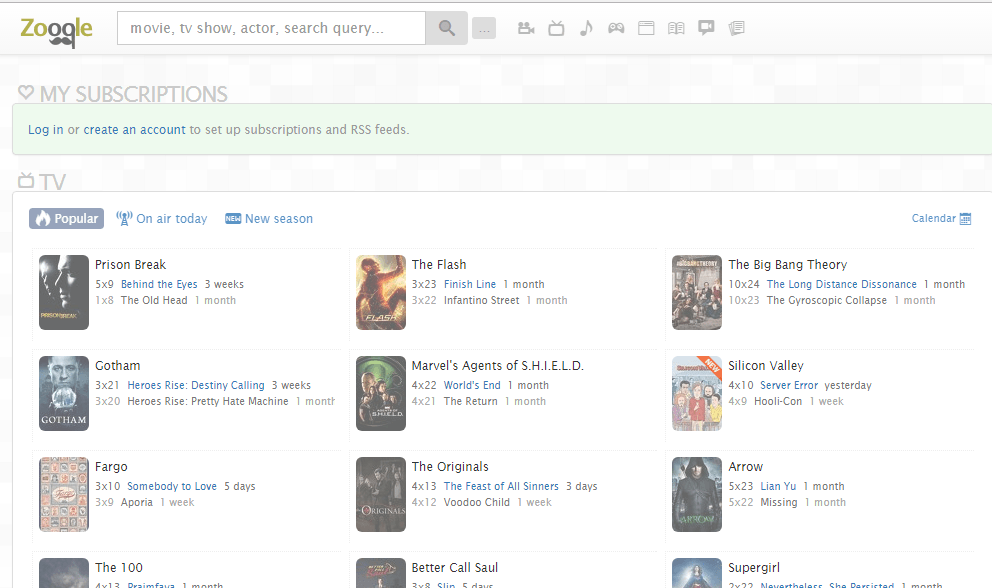The height and width of the screenshot is (588, 992).
Task: Click the Gotham poster thumbnail
Action: (x=64, y=394)
